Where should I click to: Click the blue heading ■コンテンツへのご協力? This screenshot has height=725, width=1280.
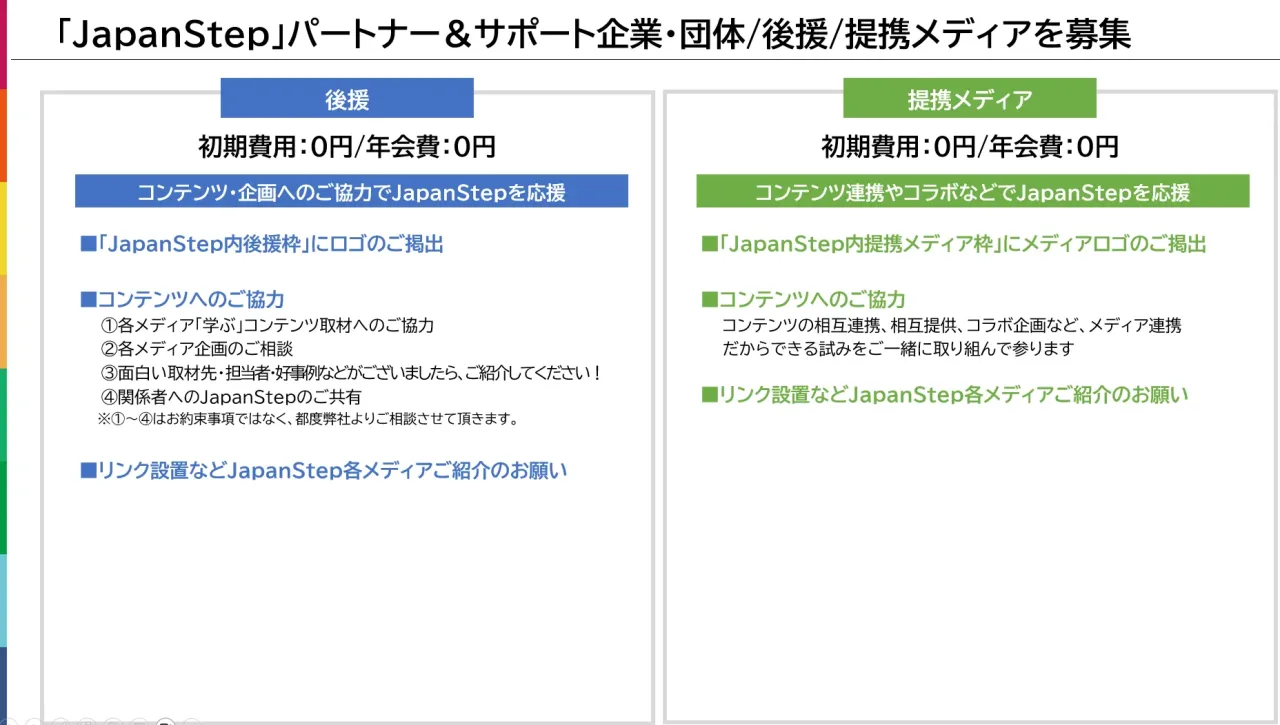182,299
